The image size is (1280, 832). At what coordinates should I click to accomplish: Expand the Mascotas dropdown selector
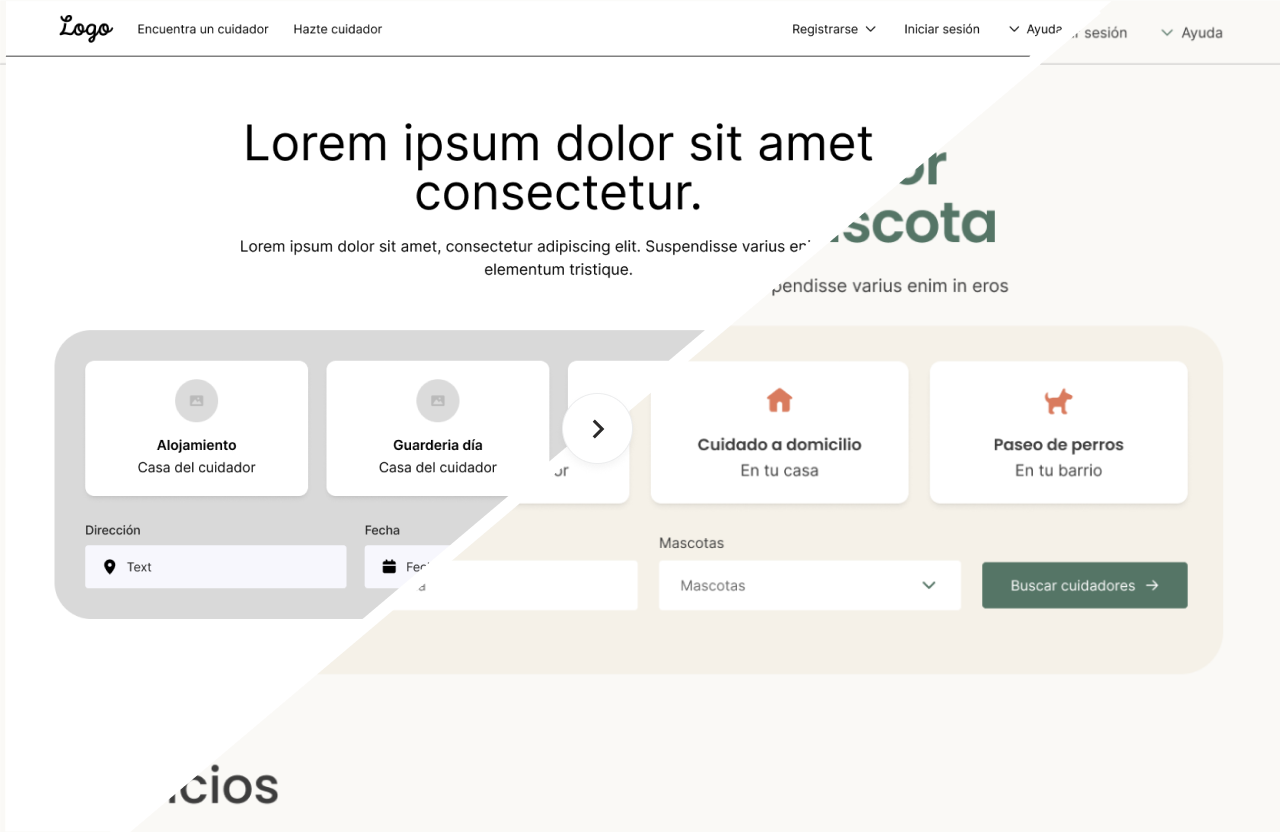point(809,585)
